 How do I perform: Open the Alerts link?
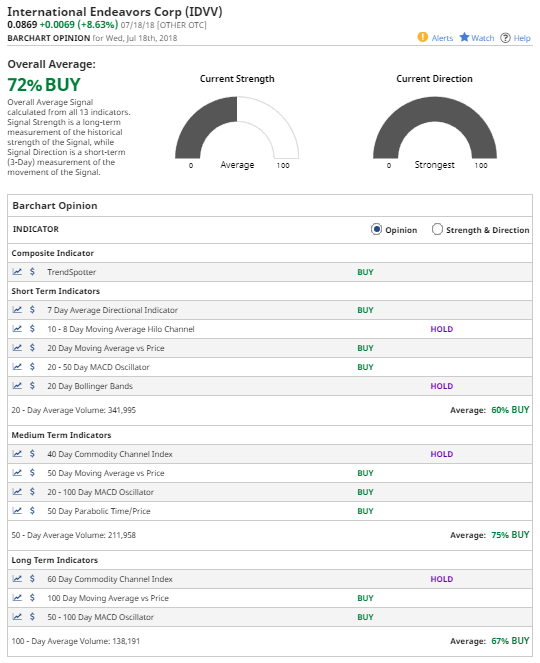tap(442, 38)
